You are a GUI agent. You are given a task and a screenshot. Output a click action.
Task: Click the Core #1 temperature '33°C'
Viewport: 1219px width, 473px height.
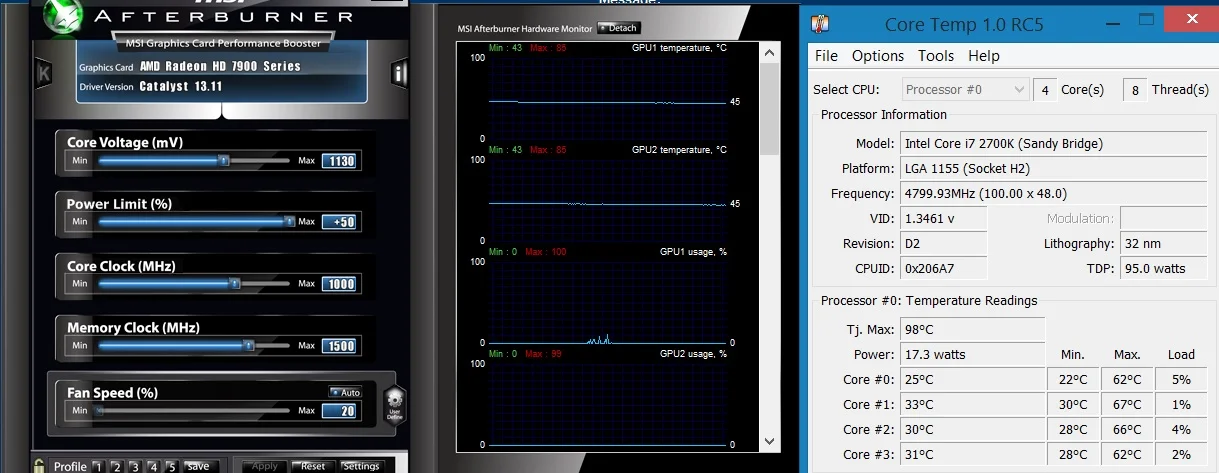[x=972, y=404]
